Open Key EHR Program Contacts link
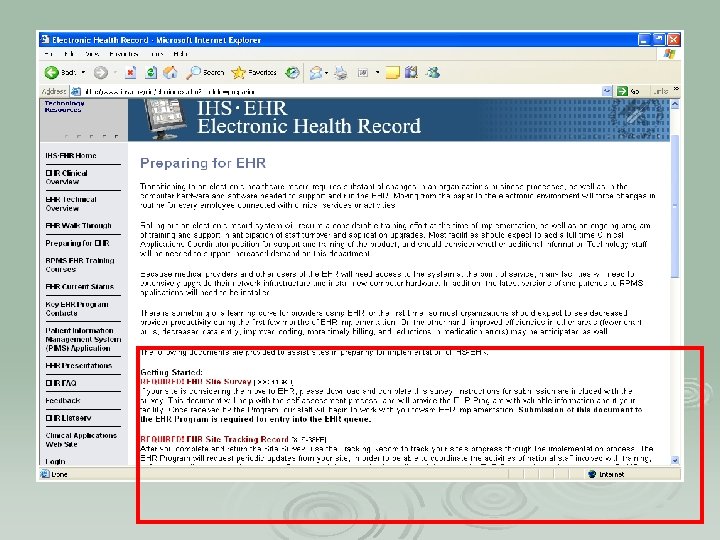This screenshot has height=540, width=720. (77, 309)
